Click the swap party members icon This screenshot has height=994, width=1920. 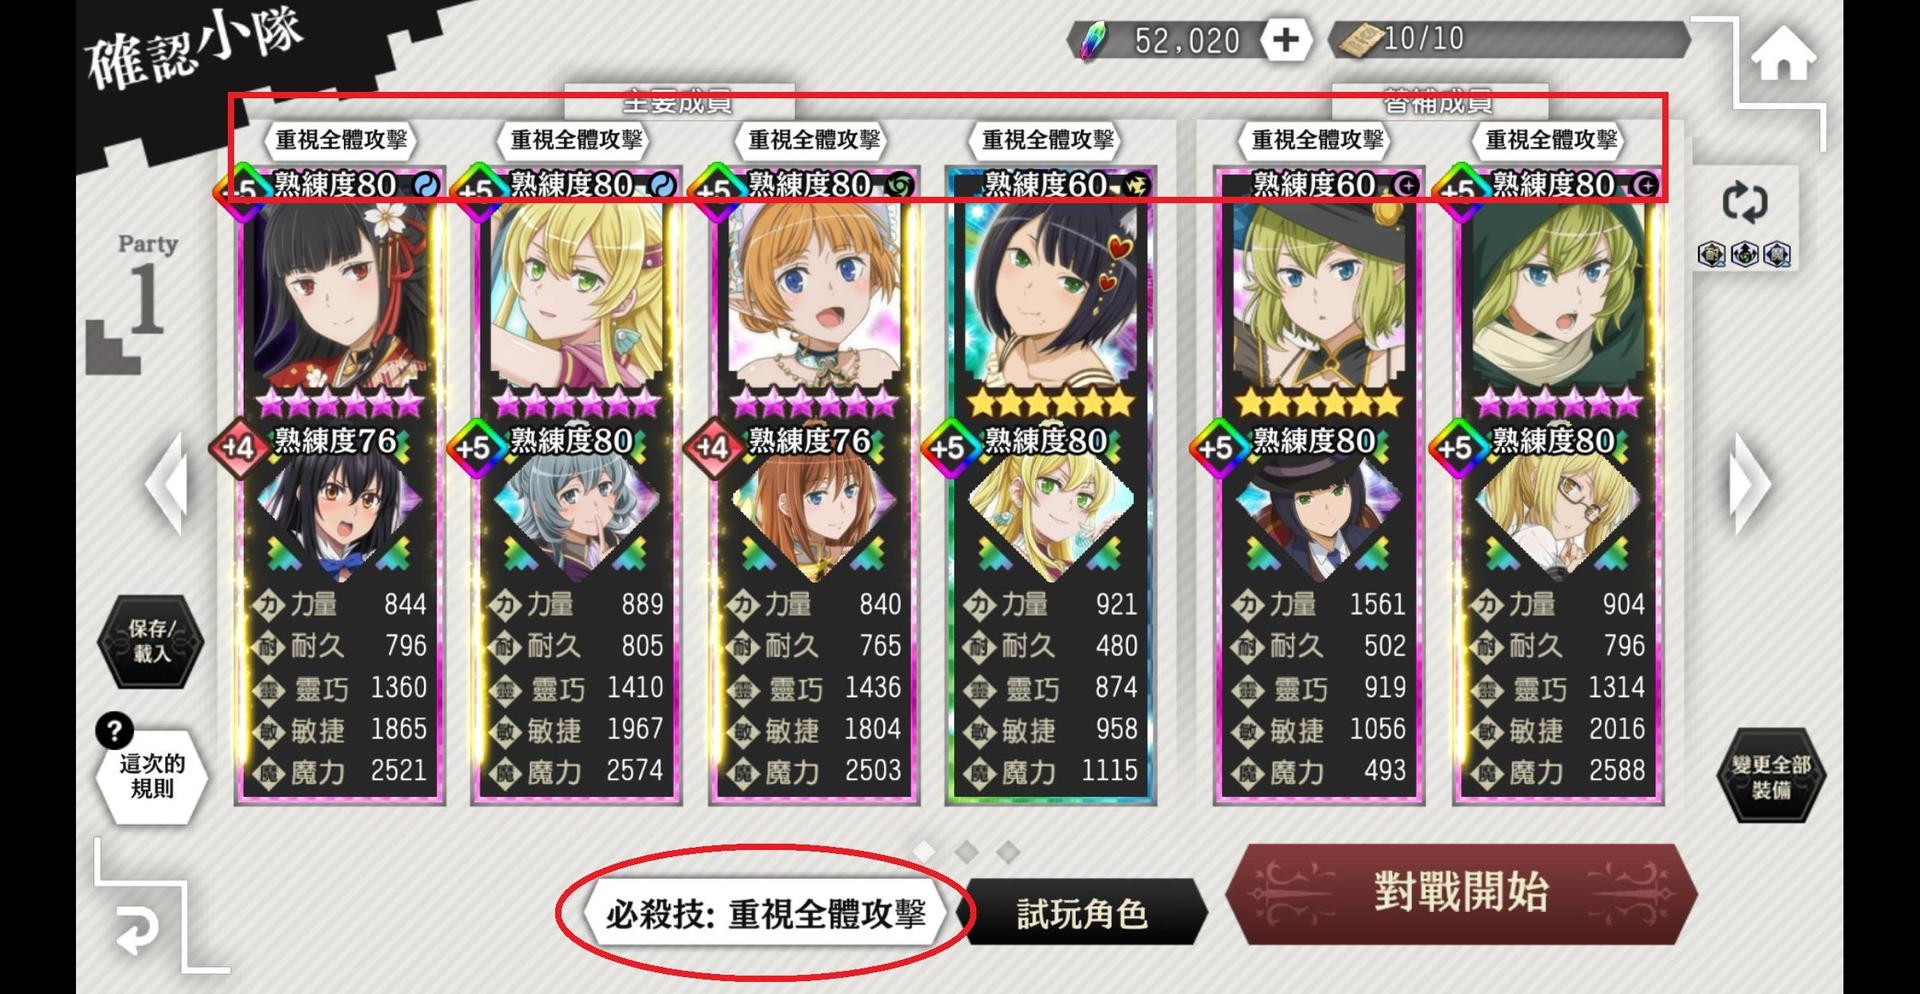[1745, 202]
